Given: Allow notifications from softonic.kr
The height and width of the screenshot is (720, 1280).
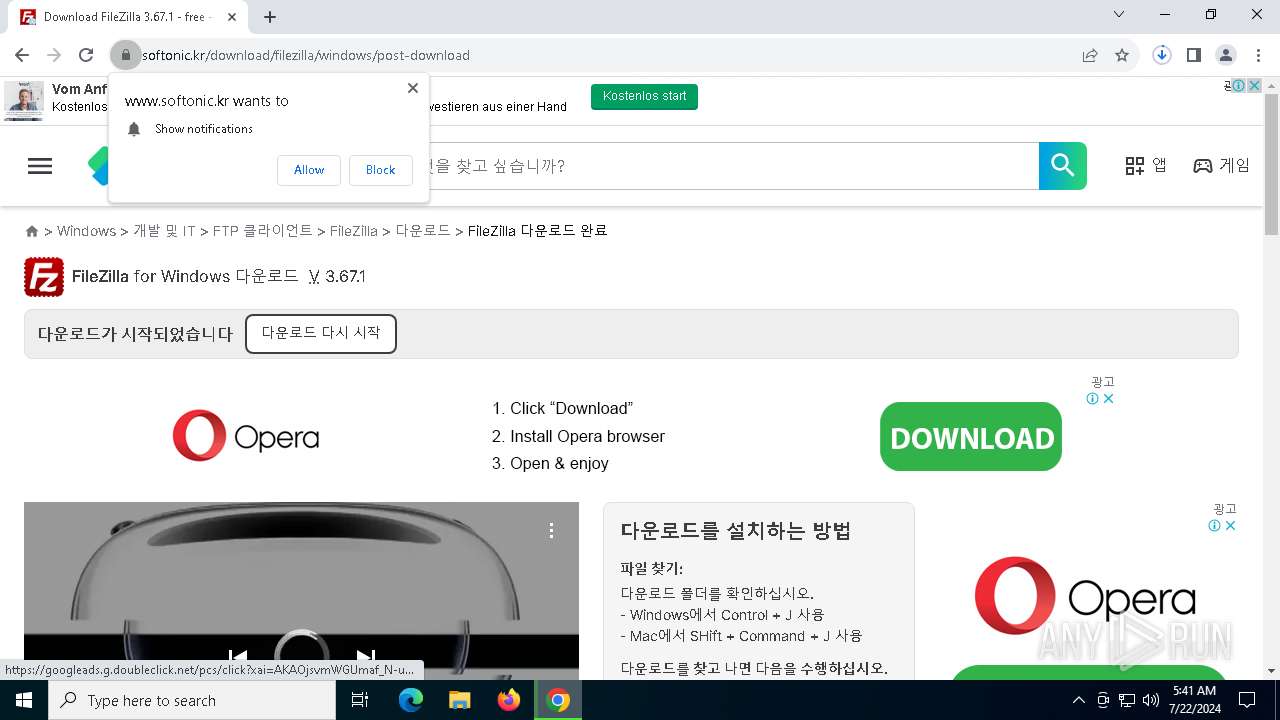Looking at the screenshot, I should (309, 170).
